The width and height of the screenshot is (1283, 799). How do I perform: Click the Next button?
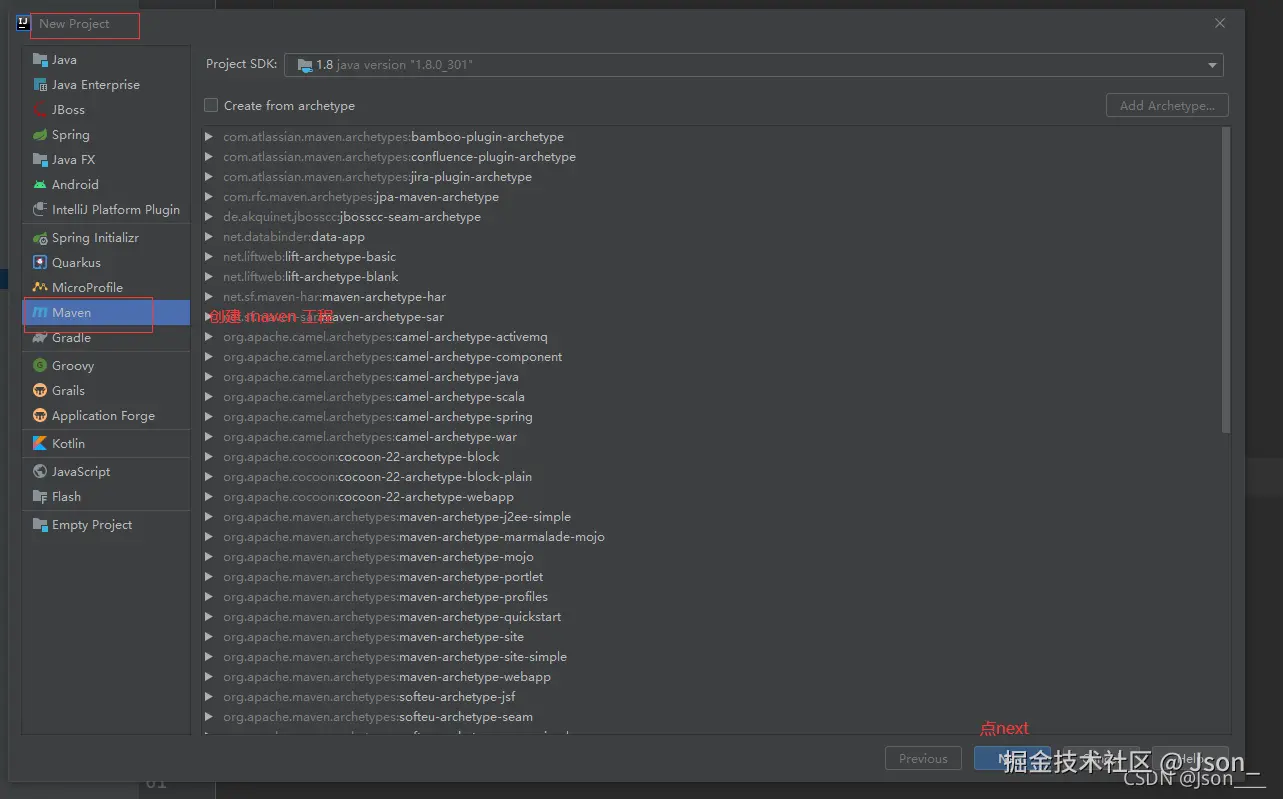click(x=1012, y=759)
